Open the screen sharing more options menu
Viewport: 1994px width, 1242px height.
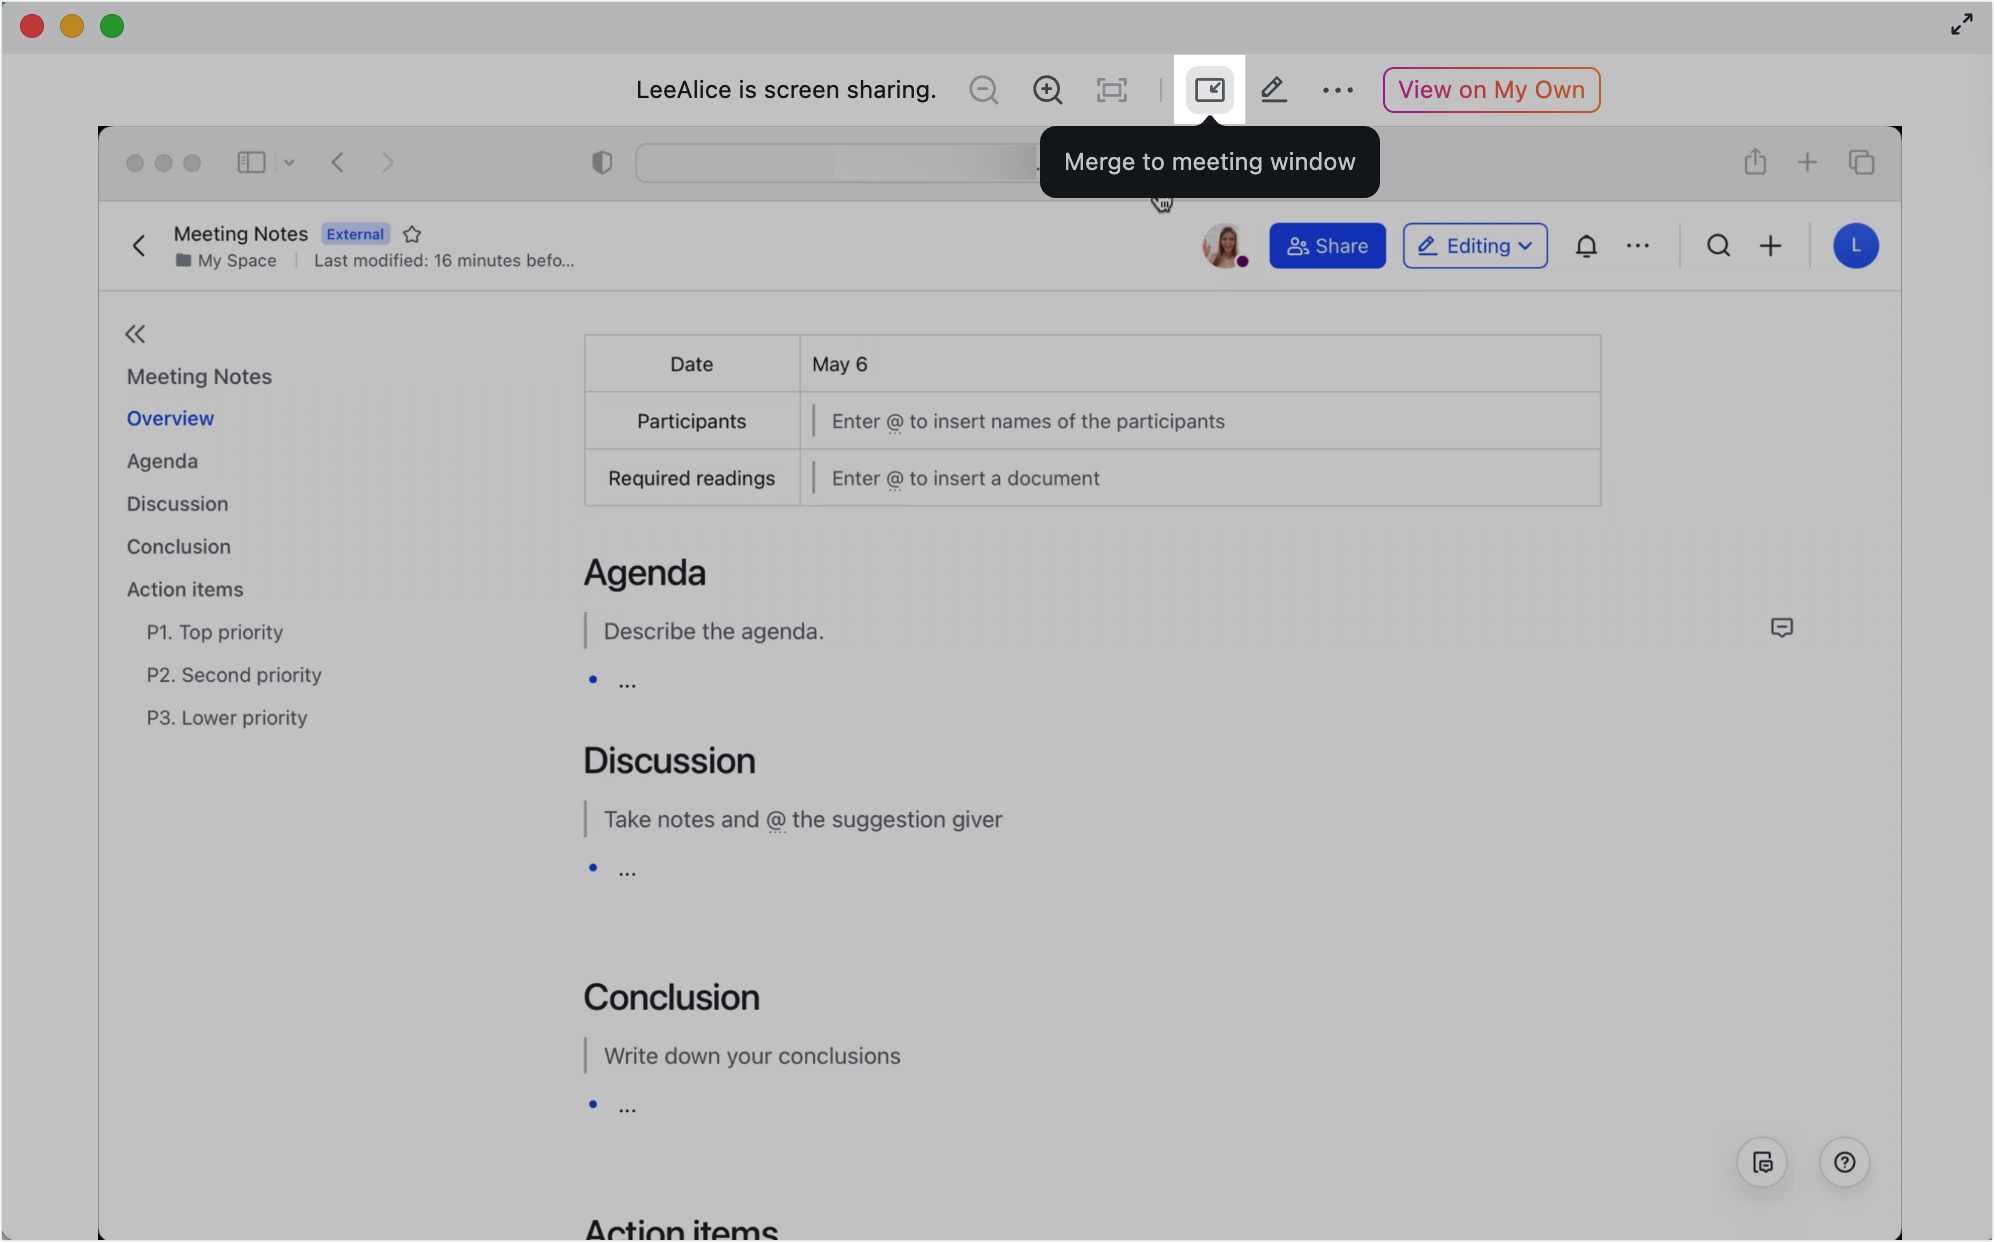pos(1337,90)
